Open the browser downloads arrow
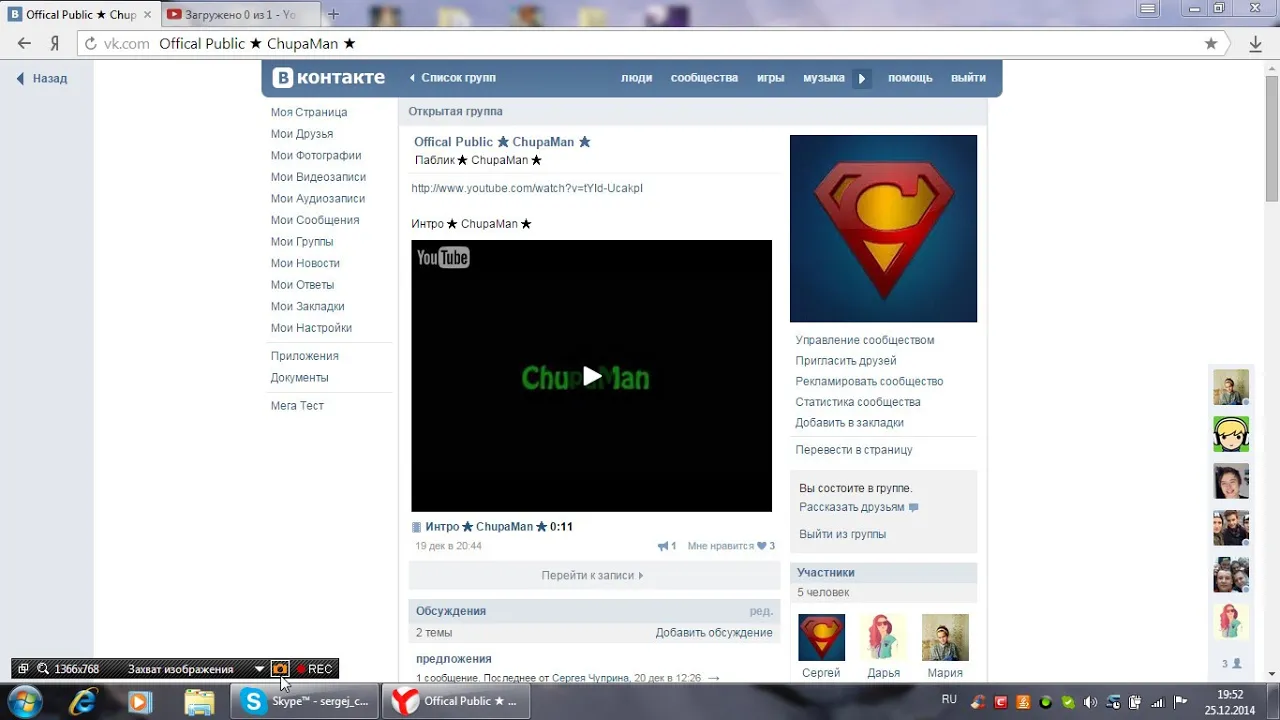 [x=1256, y=44]
